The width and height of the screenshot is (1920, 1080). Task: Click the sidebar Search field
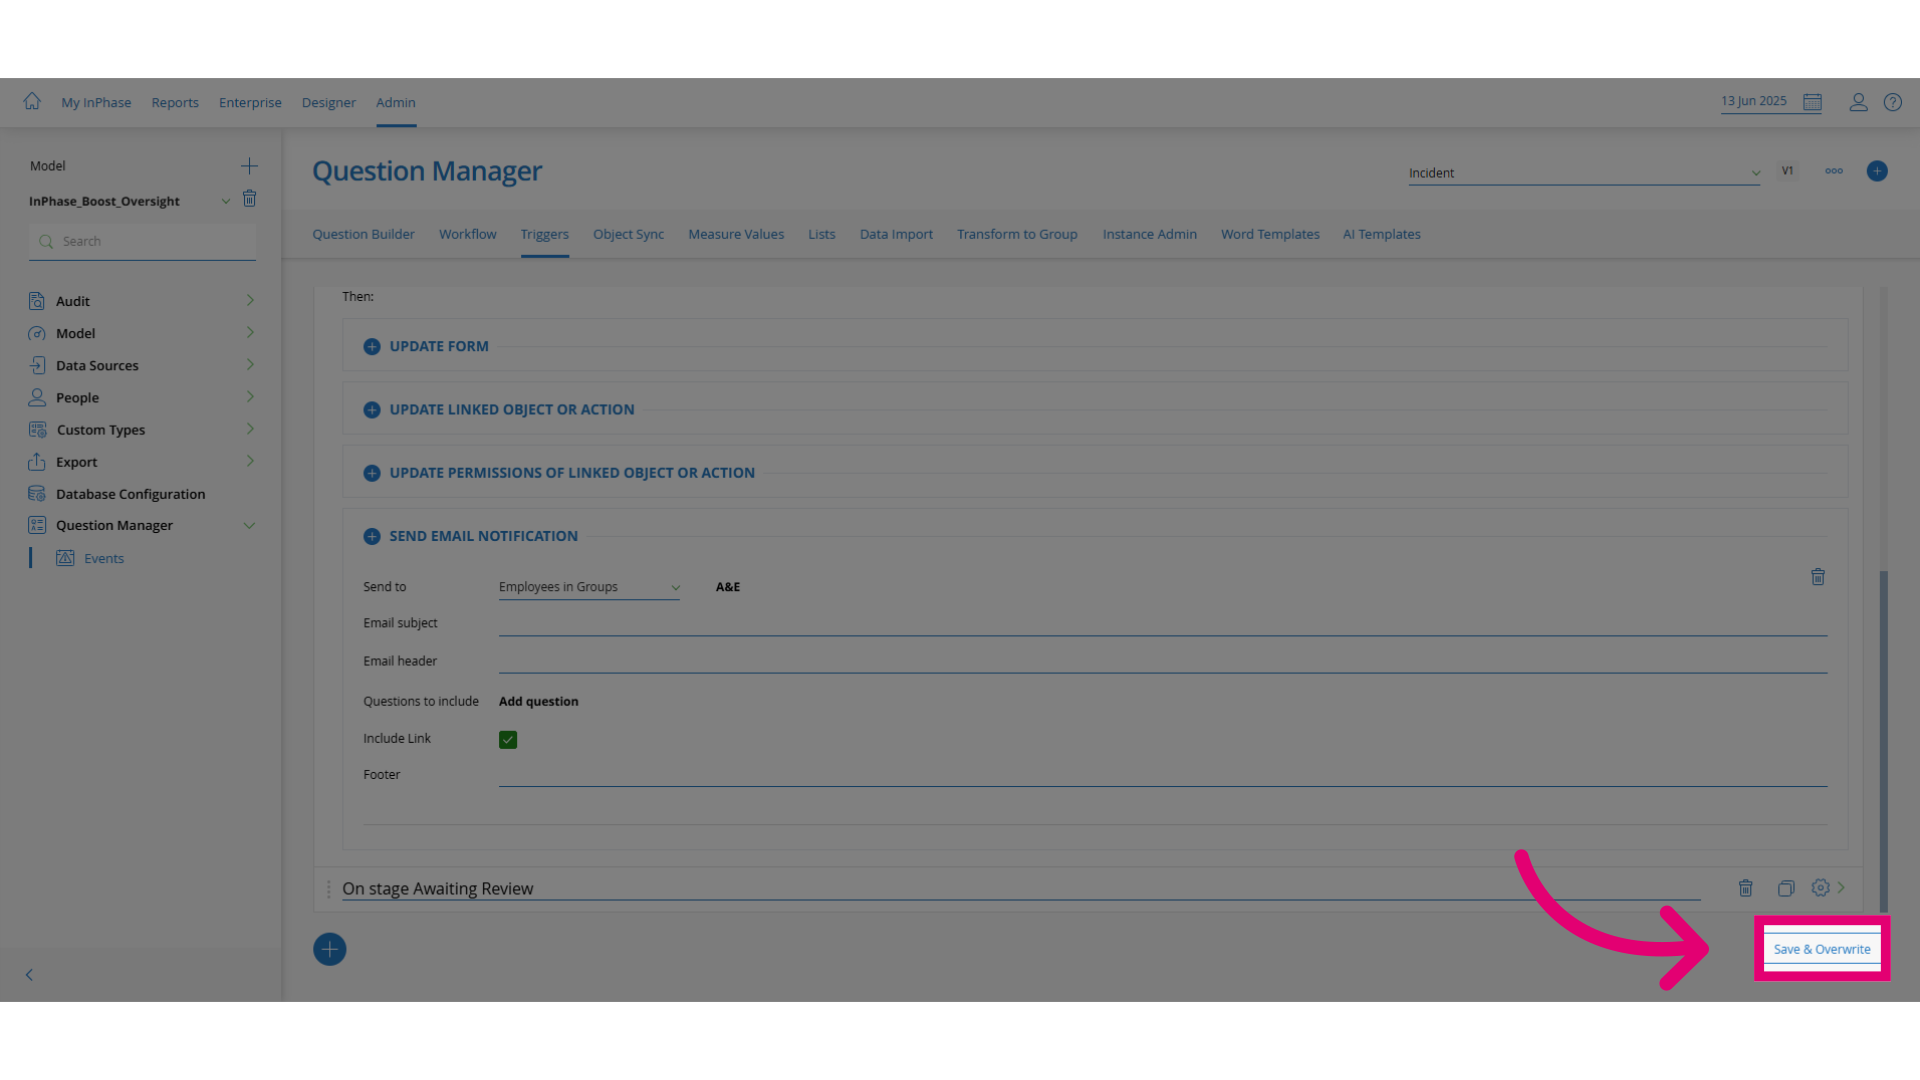[142, 242]
